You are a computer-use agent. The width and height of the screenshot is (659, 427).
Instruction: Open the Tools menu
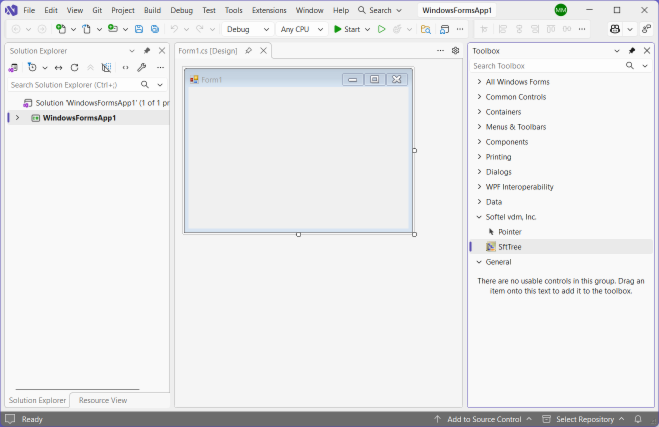(233, 10)
